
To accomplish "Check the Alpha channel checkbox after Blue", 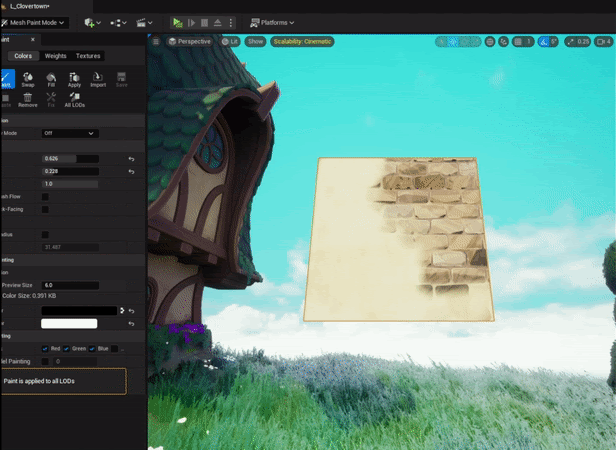I will 114,349.
